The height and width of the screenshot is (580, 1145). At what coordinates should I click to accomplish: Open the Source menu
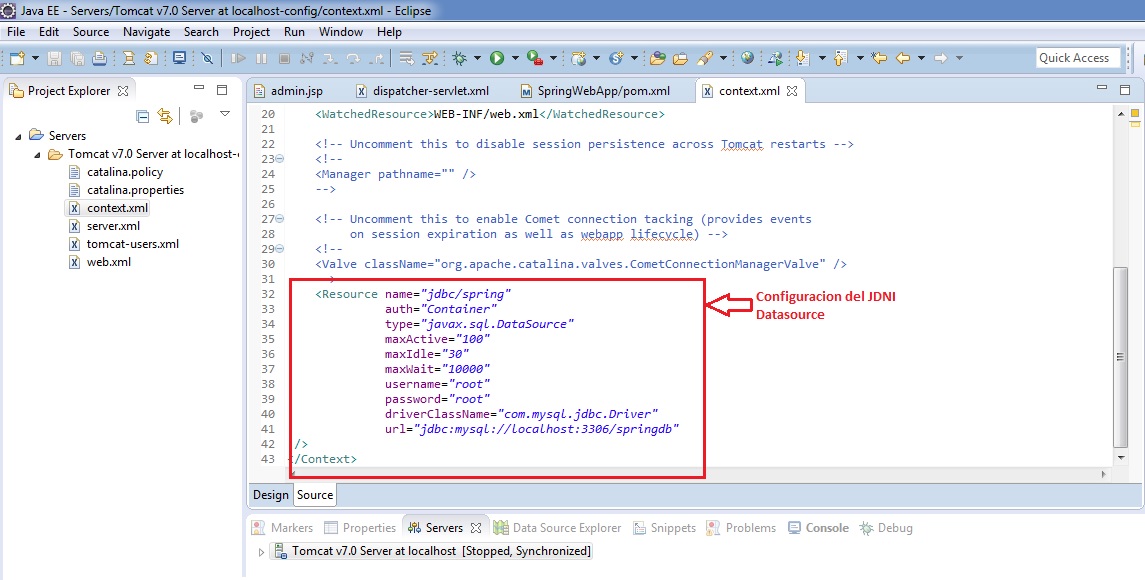(x=91, y=31)
